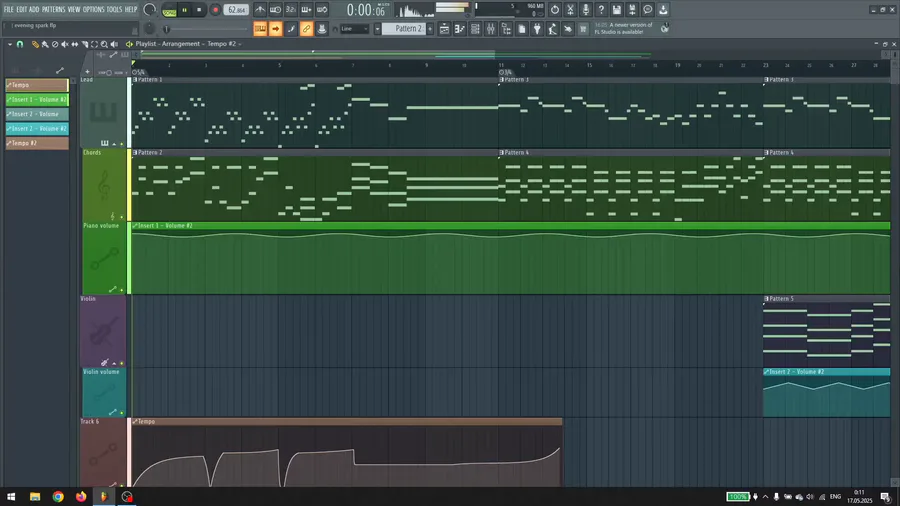
Task: Select the playlist delete tool
Action: click(x=55, y=44)
